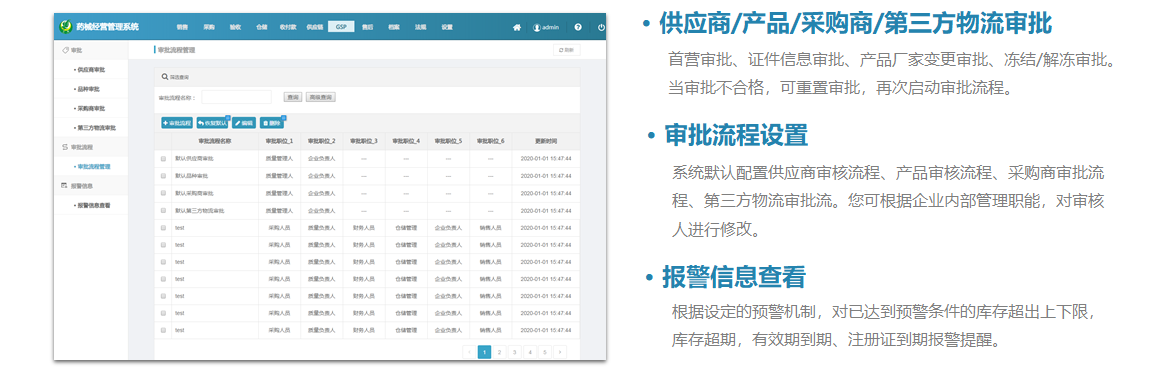Open the 供应链 top menu
Image resolution: width=1157 pixels, height=380 pixels.
315,27
